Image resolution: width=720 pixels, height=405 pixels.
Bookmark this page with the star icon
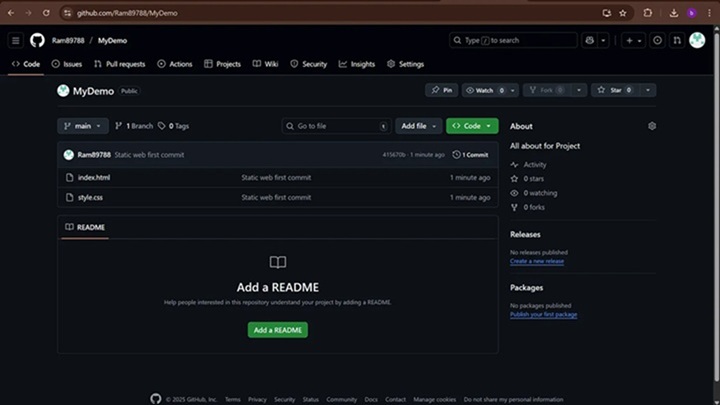[623, 13]
